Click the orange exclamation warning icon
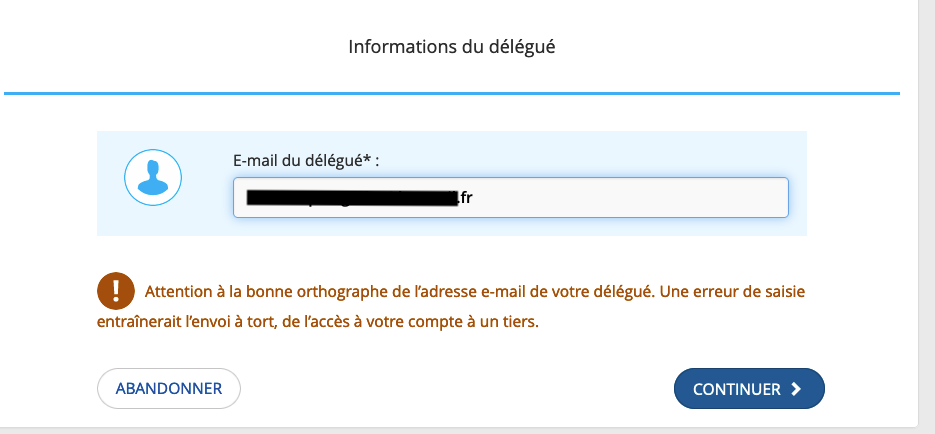The width and height of the screenshot is (935, 434). [x=116, y=291]
